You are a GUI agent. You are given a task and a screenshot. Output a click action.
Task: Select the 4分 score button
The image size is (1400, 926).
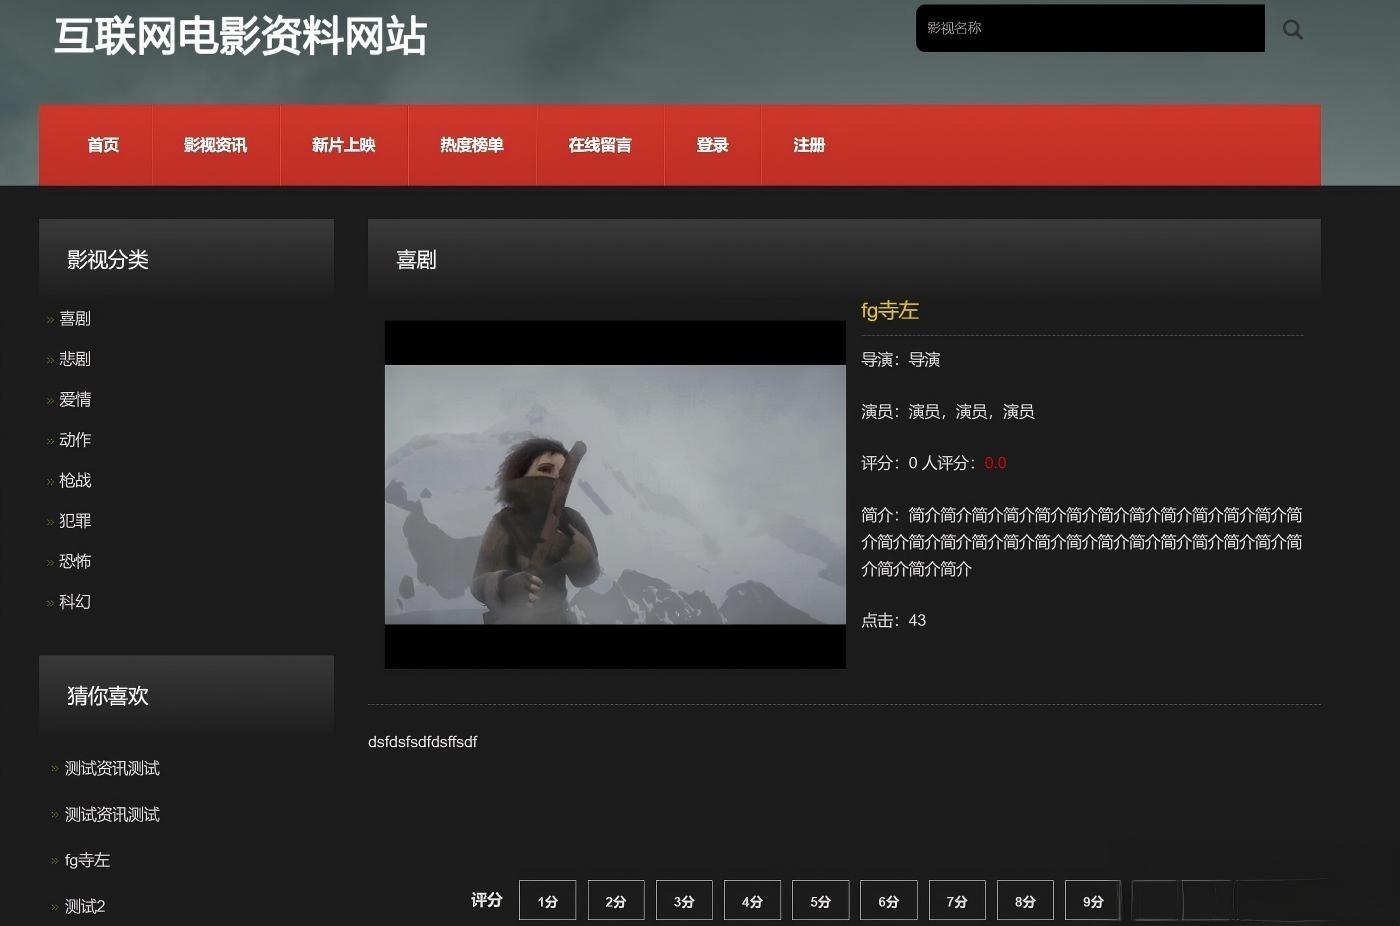click(x=752, y=901)
